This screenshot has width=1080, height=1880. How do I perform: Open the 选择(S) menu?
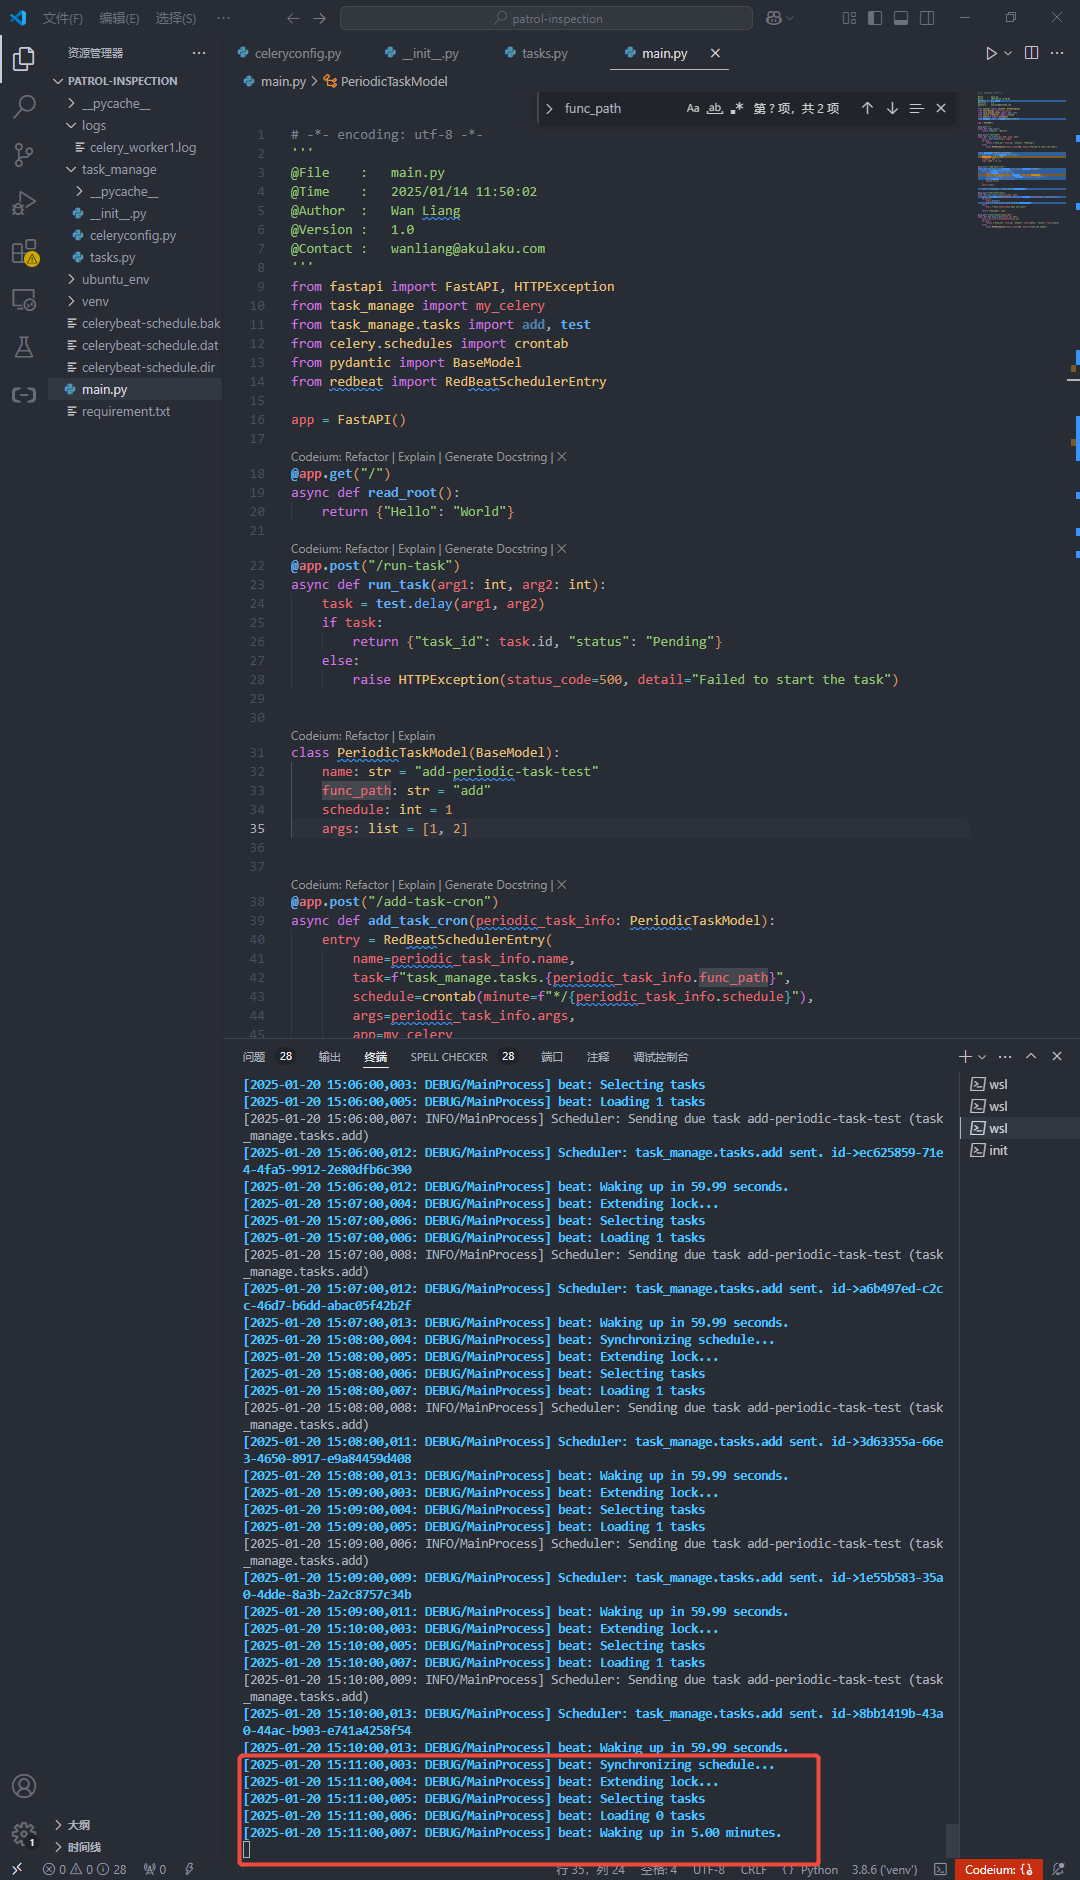coord(176,18)
